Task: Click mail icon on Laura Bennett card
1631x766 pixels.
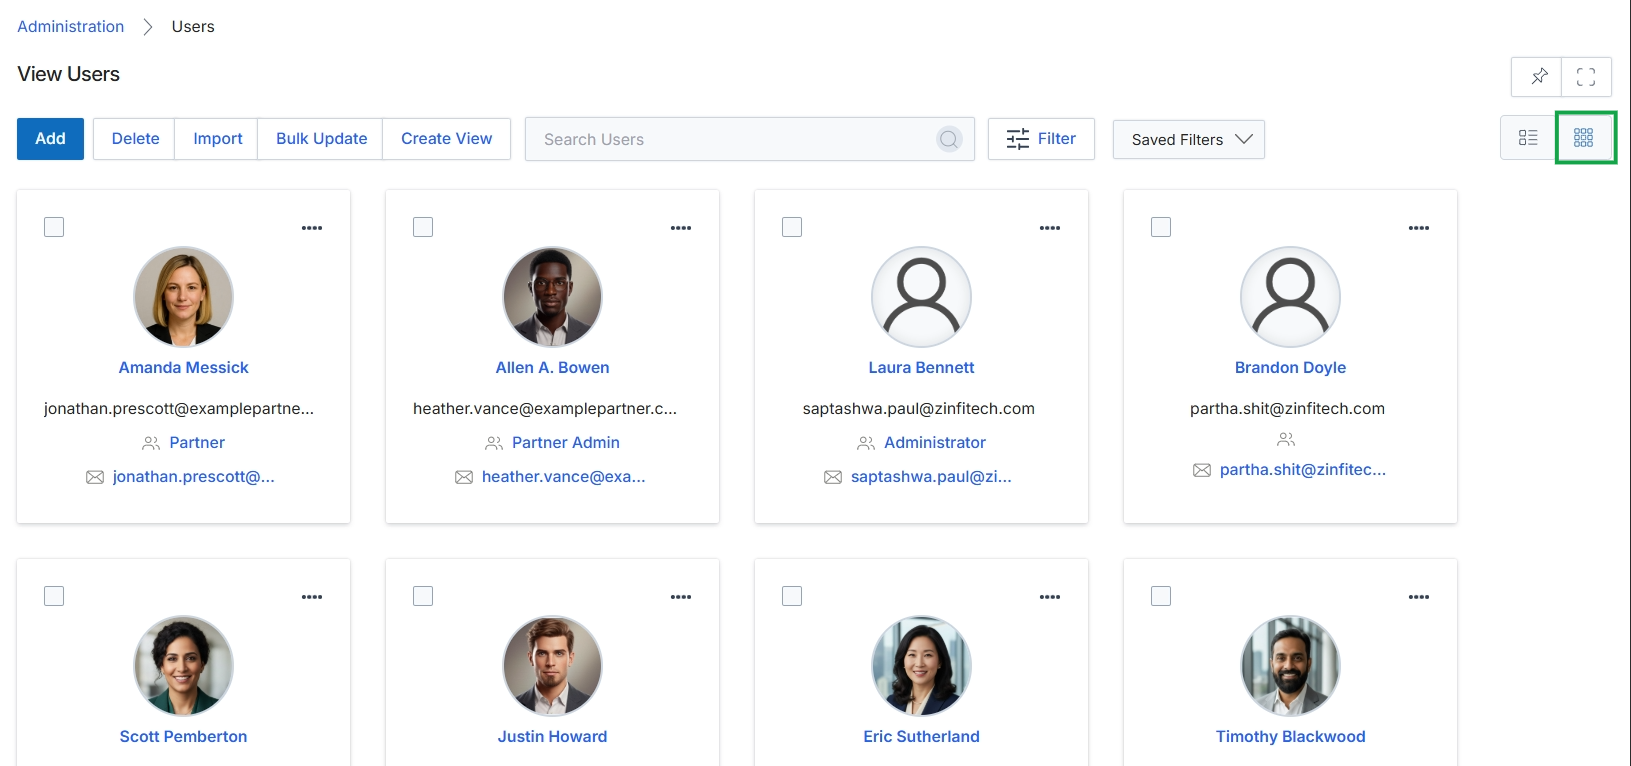Action: click(x=833, y=477)
